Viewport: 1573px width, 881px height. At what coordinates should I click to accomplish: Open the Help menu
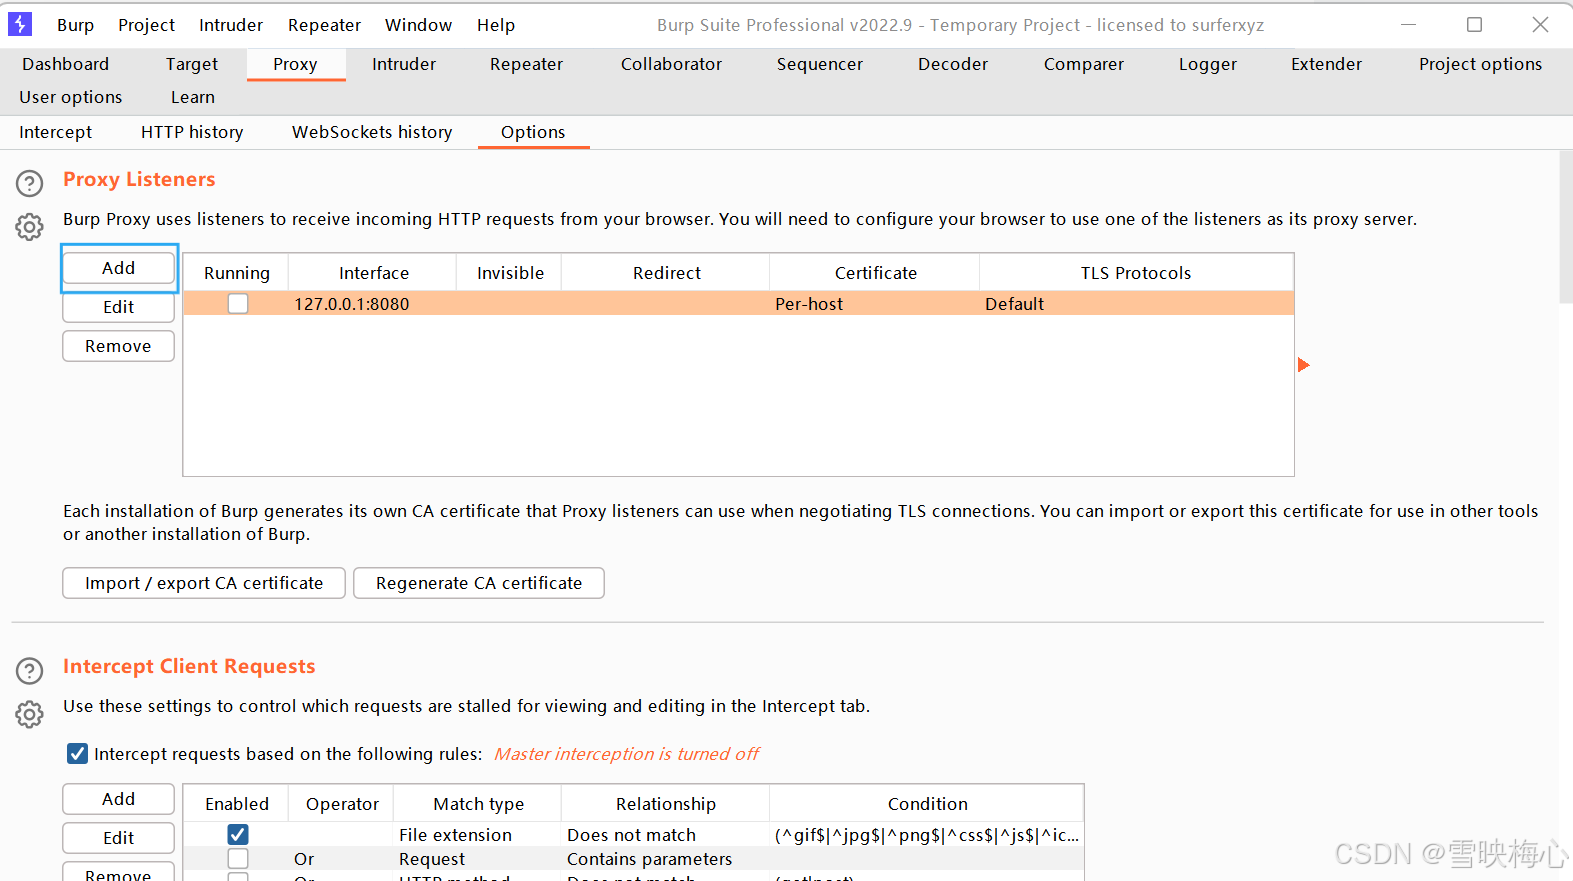pyautogui.click(x=496, y=25)
